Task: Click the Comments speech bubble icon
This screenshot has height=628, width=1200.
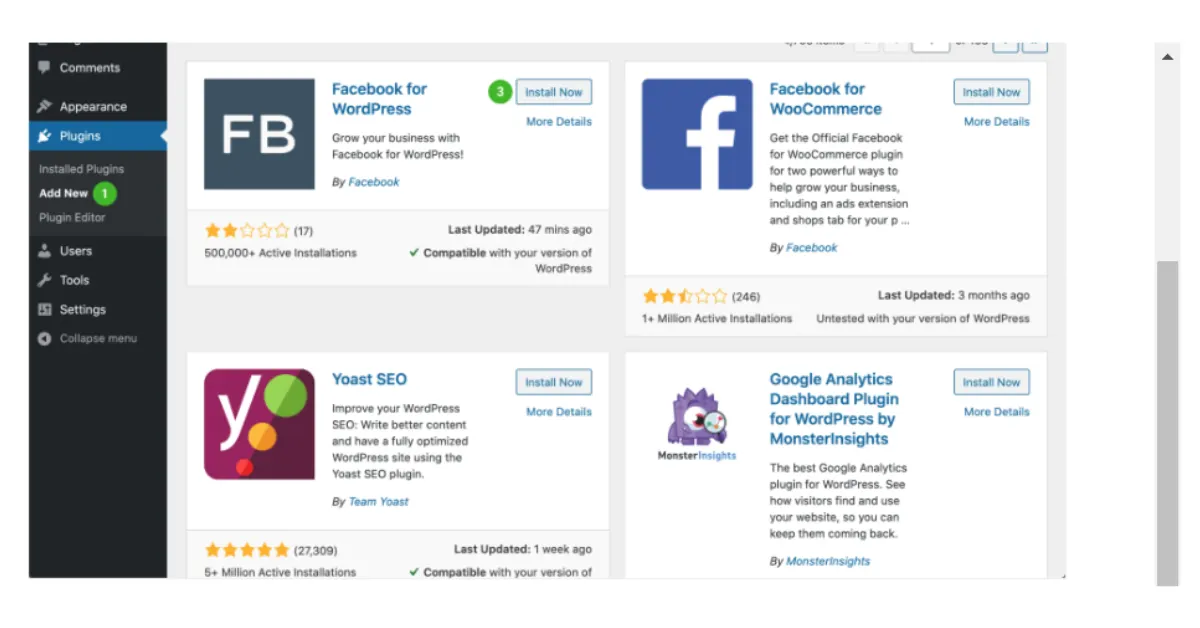Action: coord(44,68)
